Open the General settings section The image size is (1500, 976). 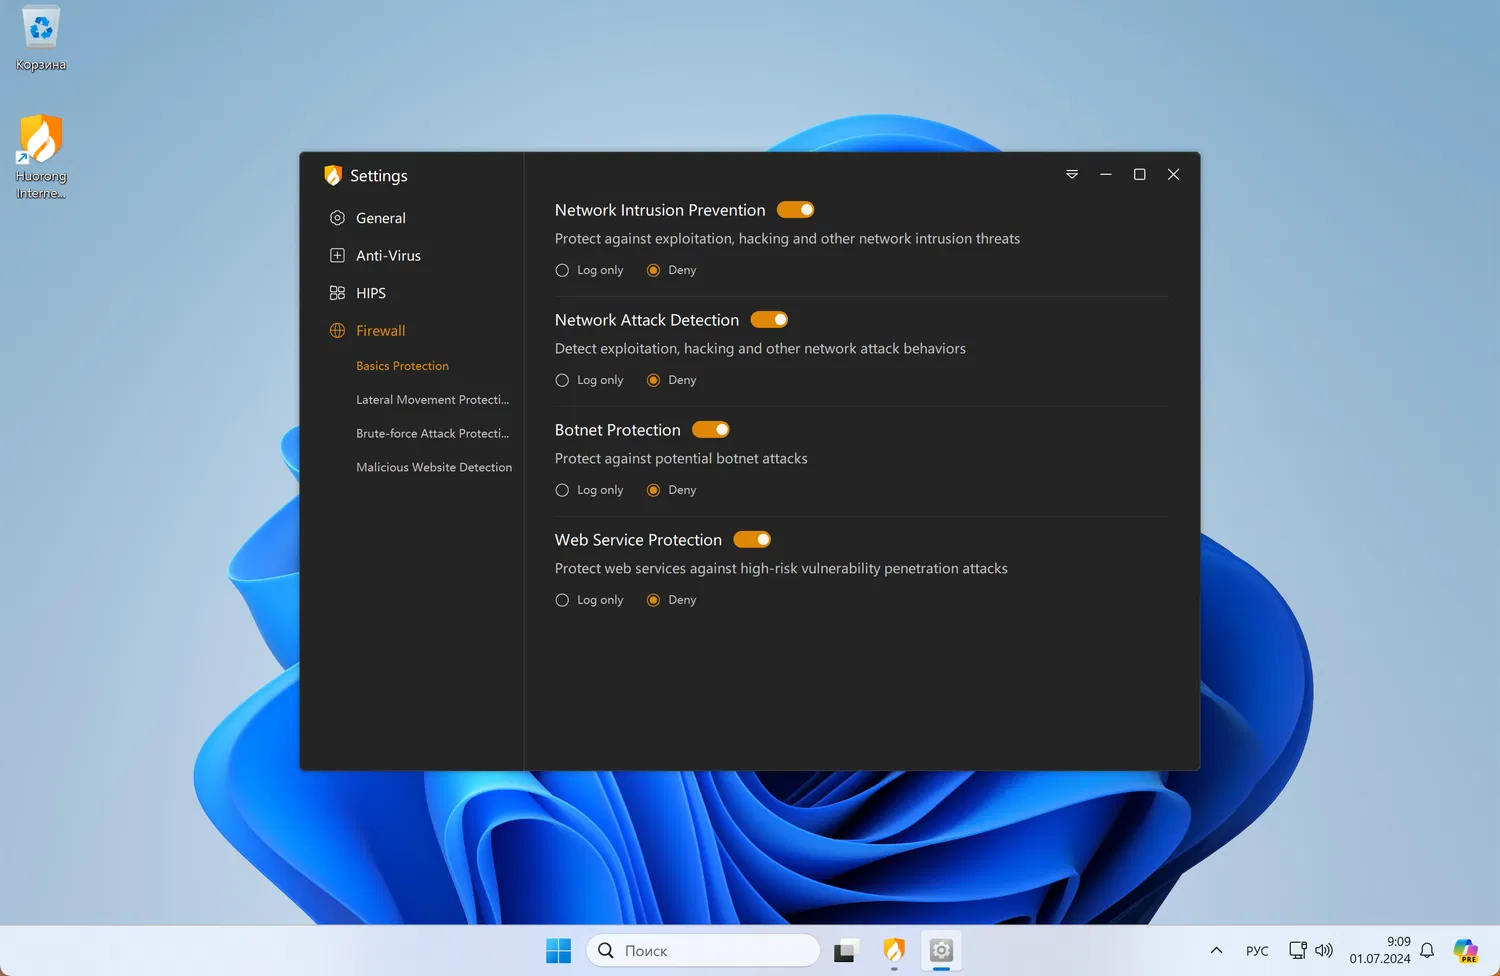point(381,218)
